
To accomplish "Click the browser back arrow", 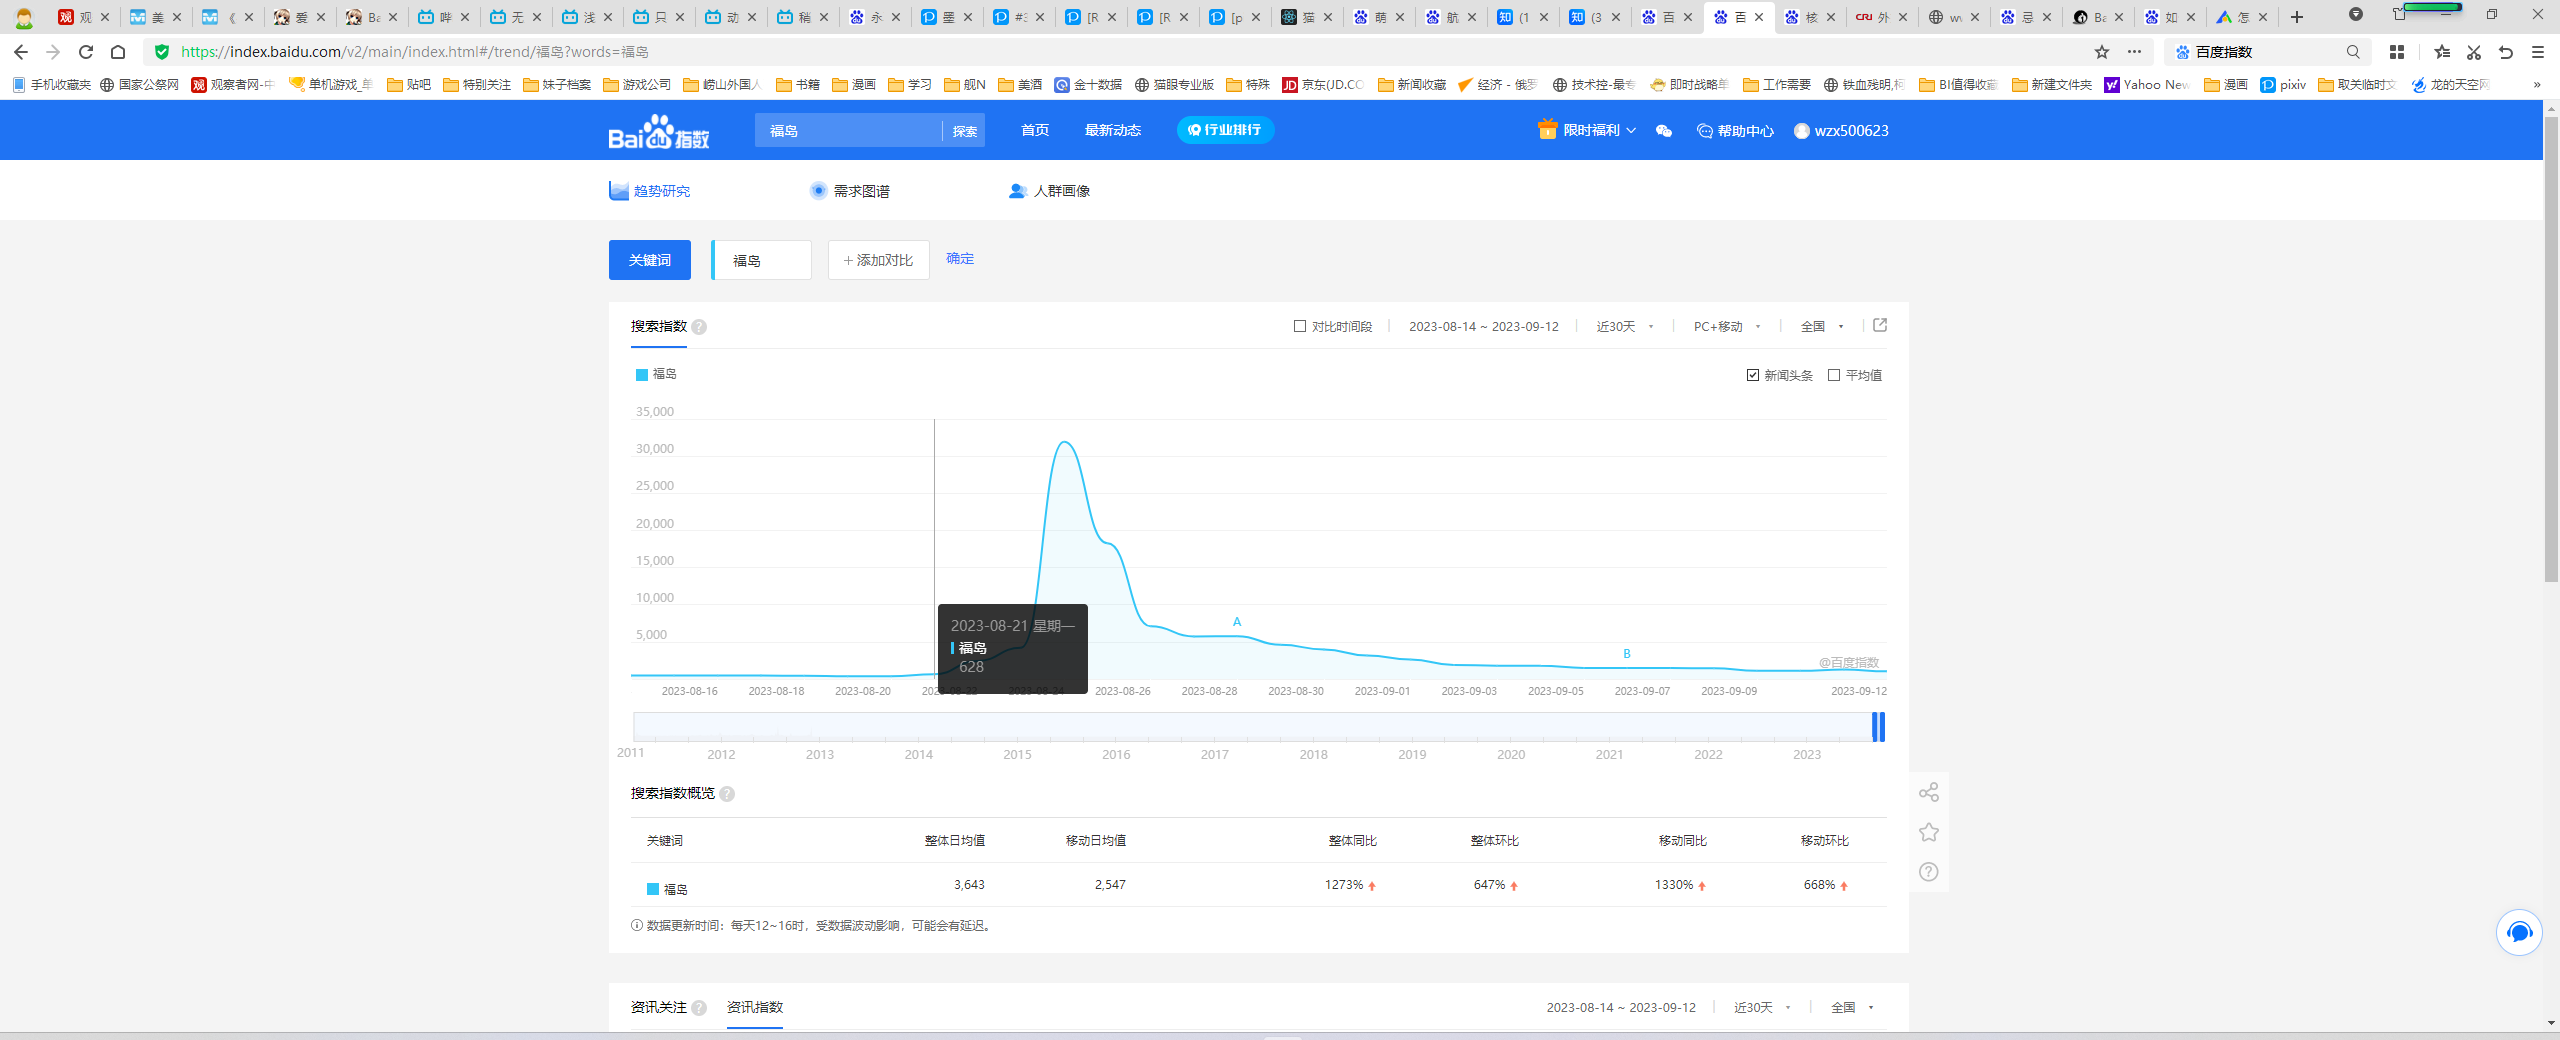I will (x=20, y=52).
